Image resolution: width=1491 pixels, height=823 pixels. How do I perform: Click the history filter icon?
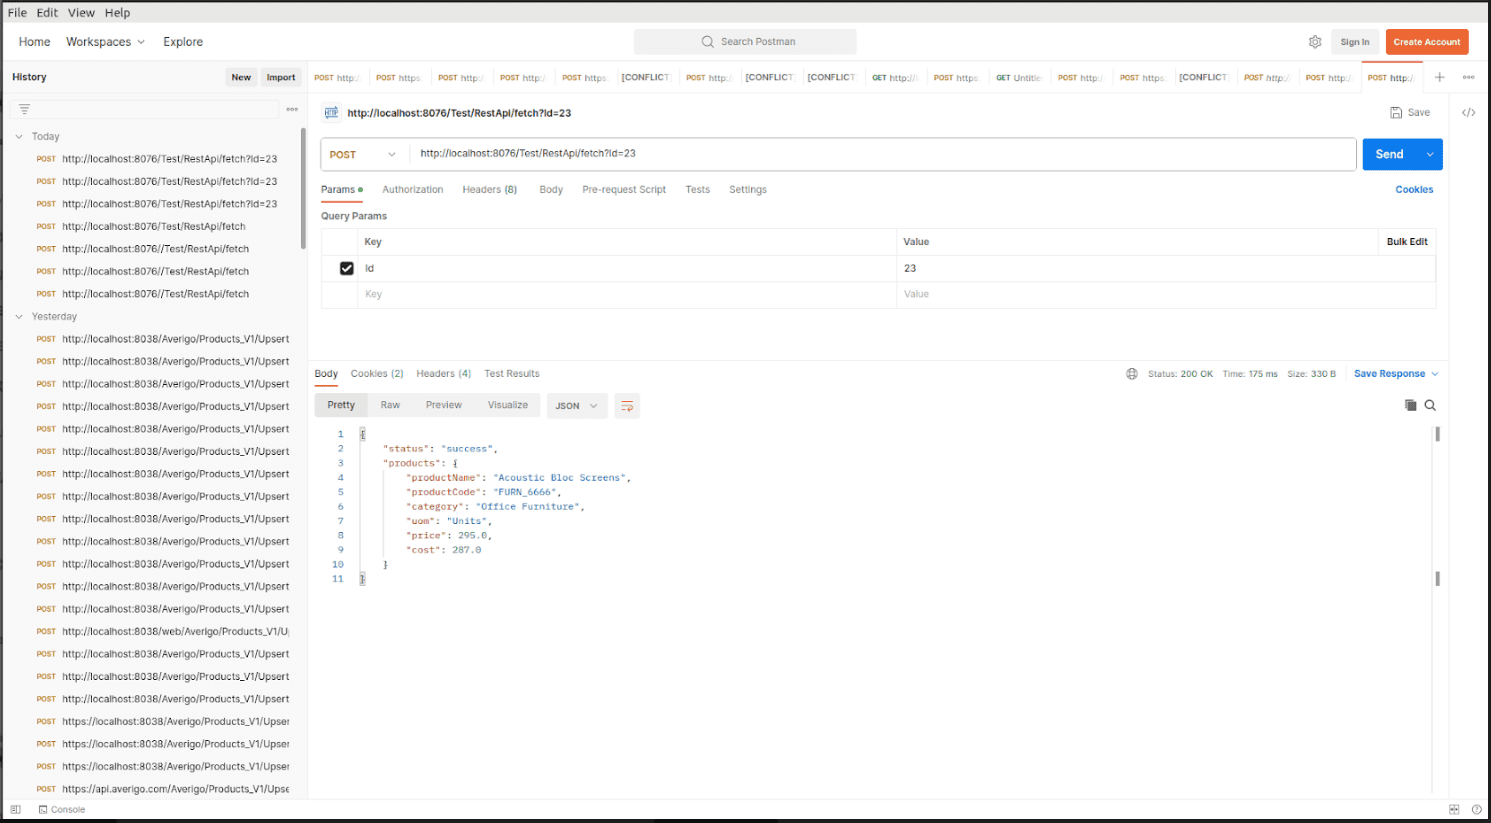pos(24,109)
